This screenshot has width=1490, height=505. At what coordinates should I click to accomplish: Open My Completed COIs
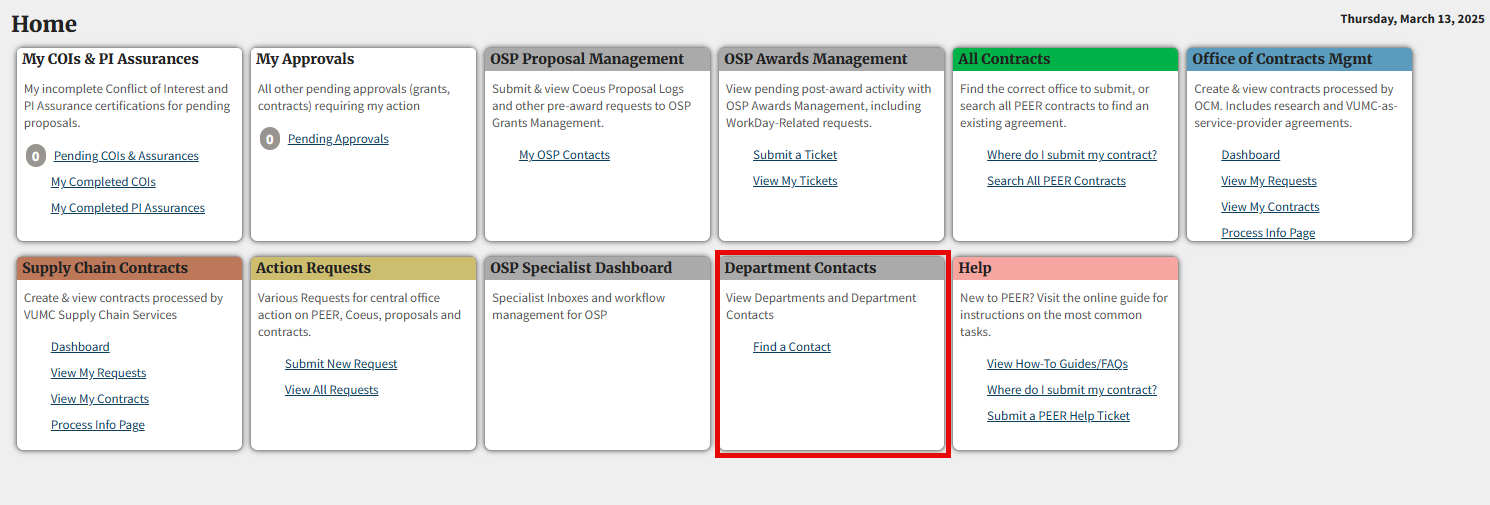(103, 182)
